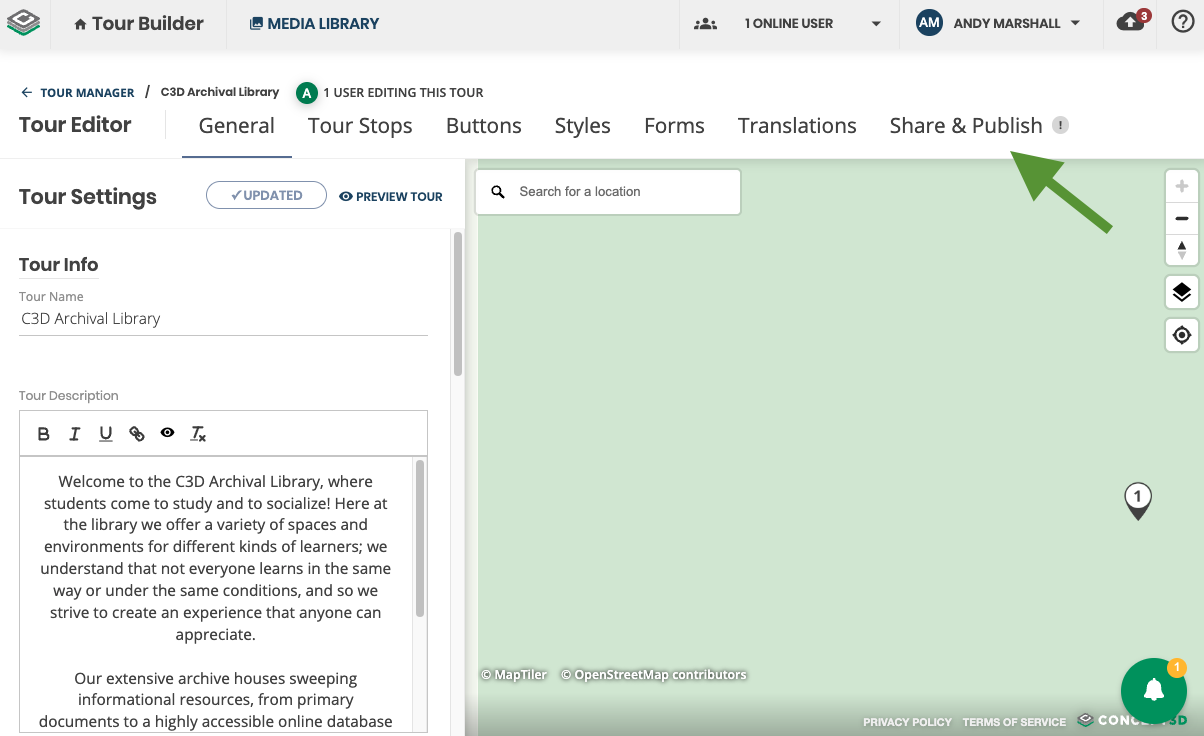Viewport: 1204px width, 736px height.
Task: Reset map orientation with the compass icon
Action: point(1182,250)
